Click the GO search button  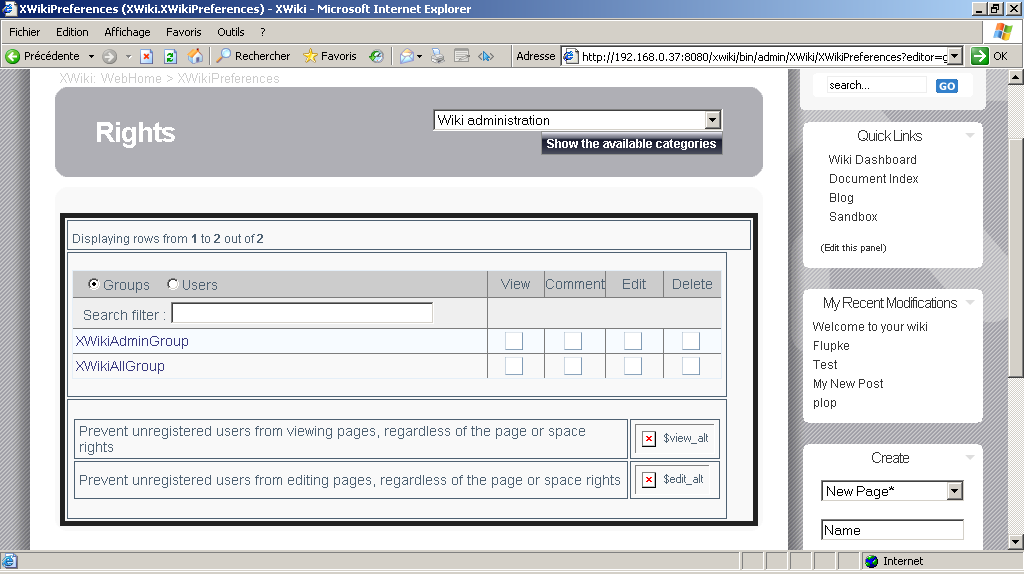pyautogui.click(x=947, y=86)
